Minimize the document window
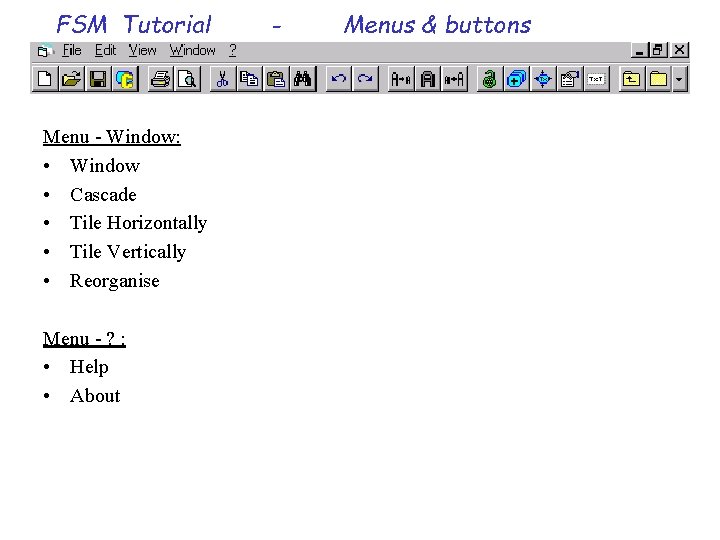The image size is (720, 540). click(639, 50)
